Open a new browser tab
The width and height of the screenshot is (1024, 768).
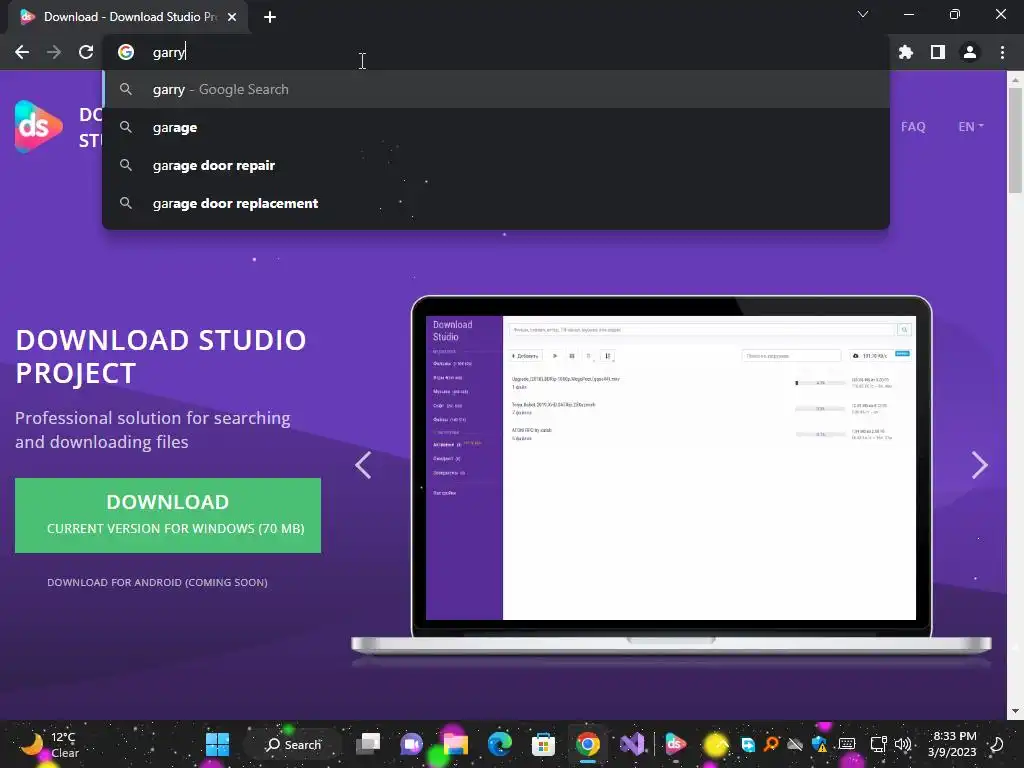point(270,17)
